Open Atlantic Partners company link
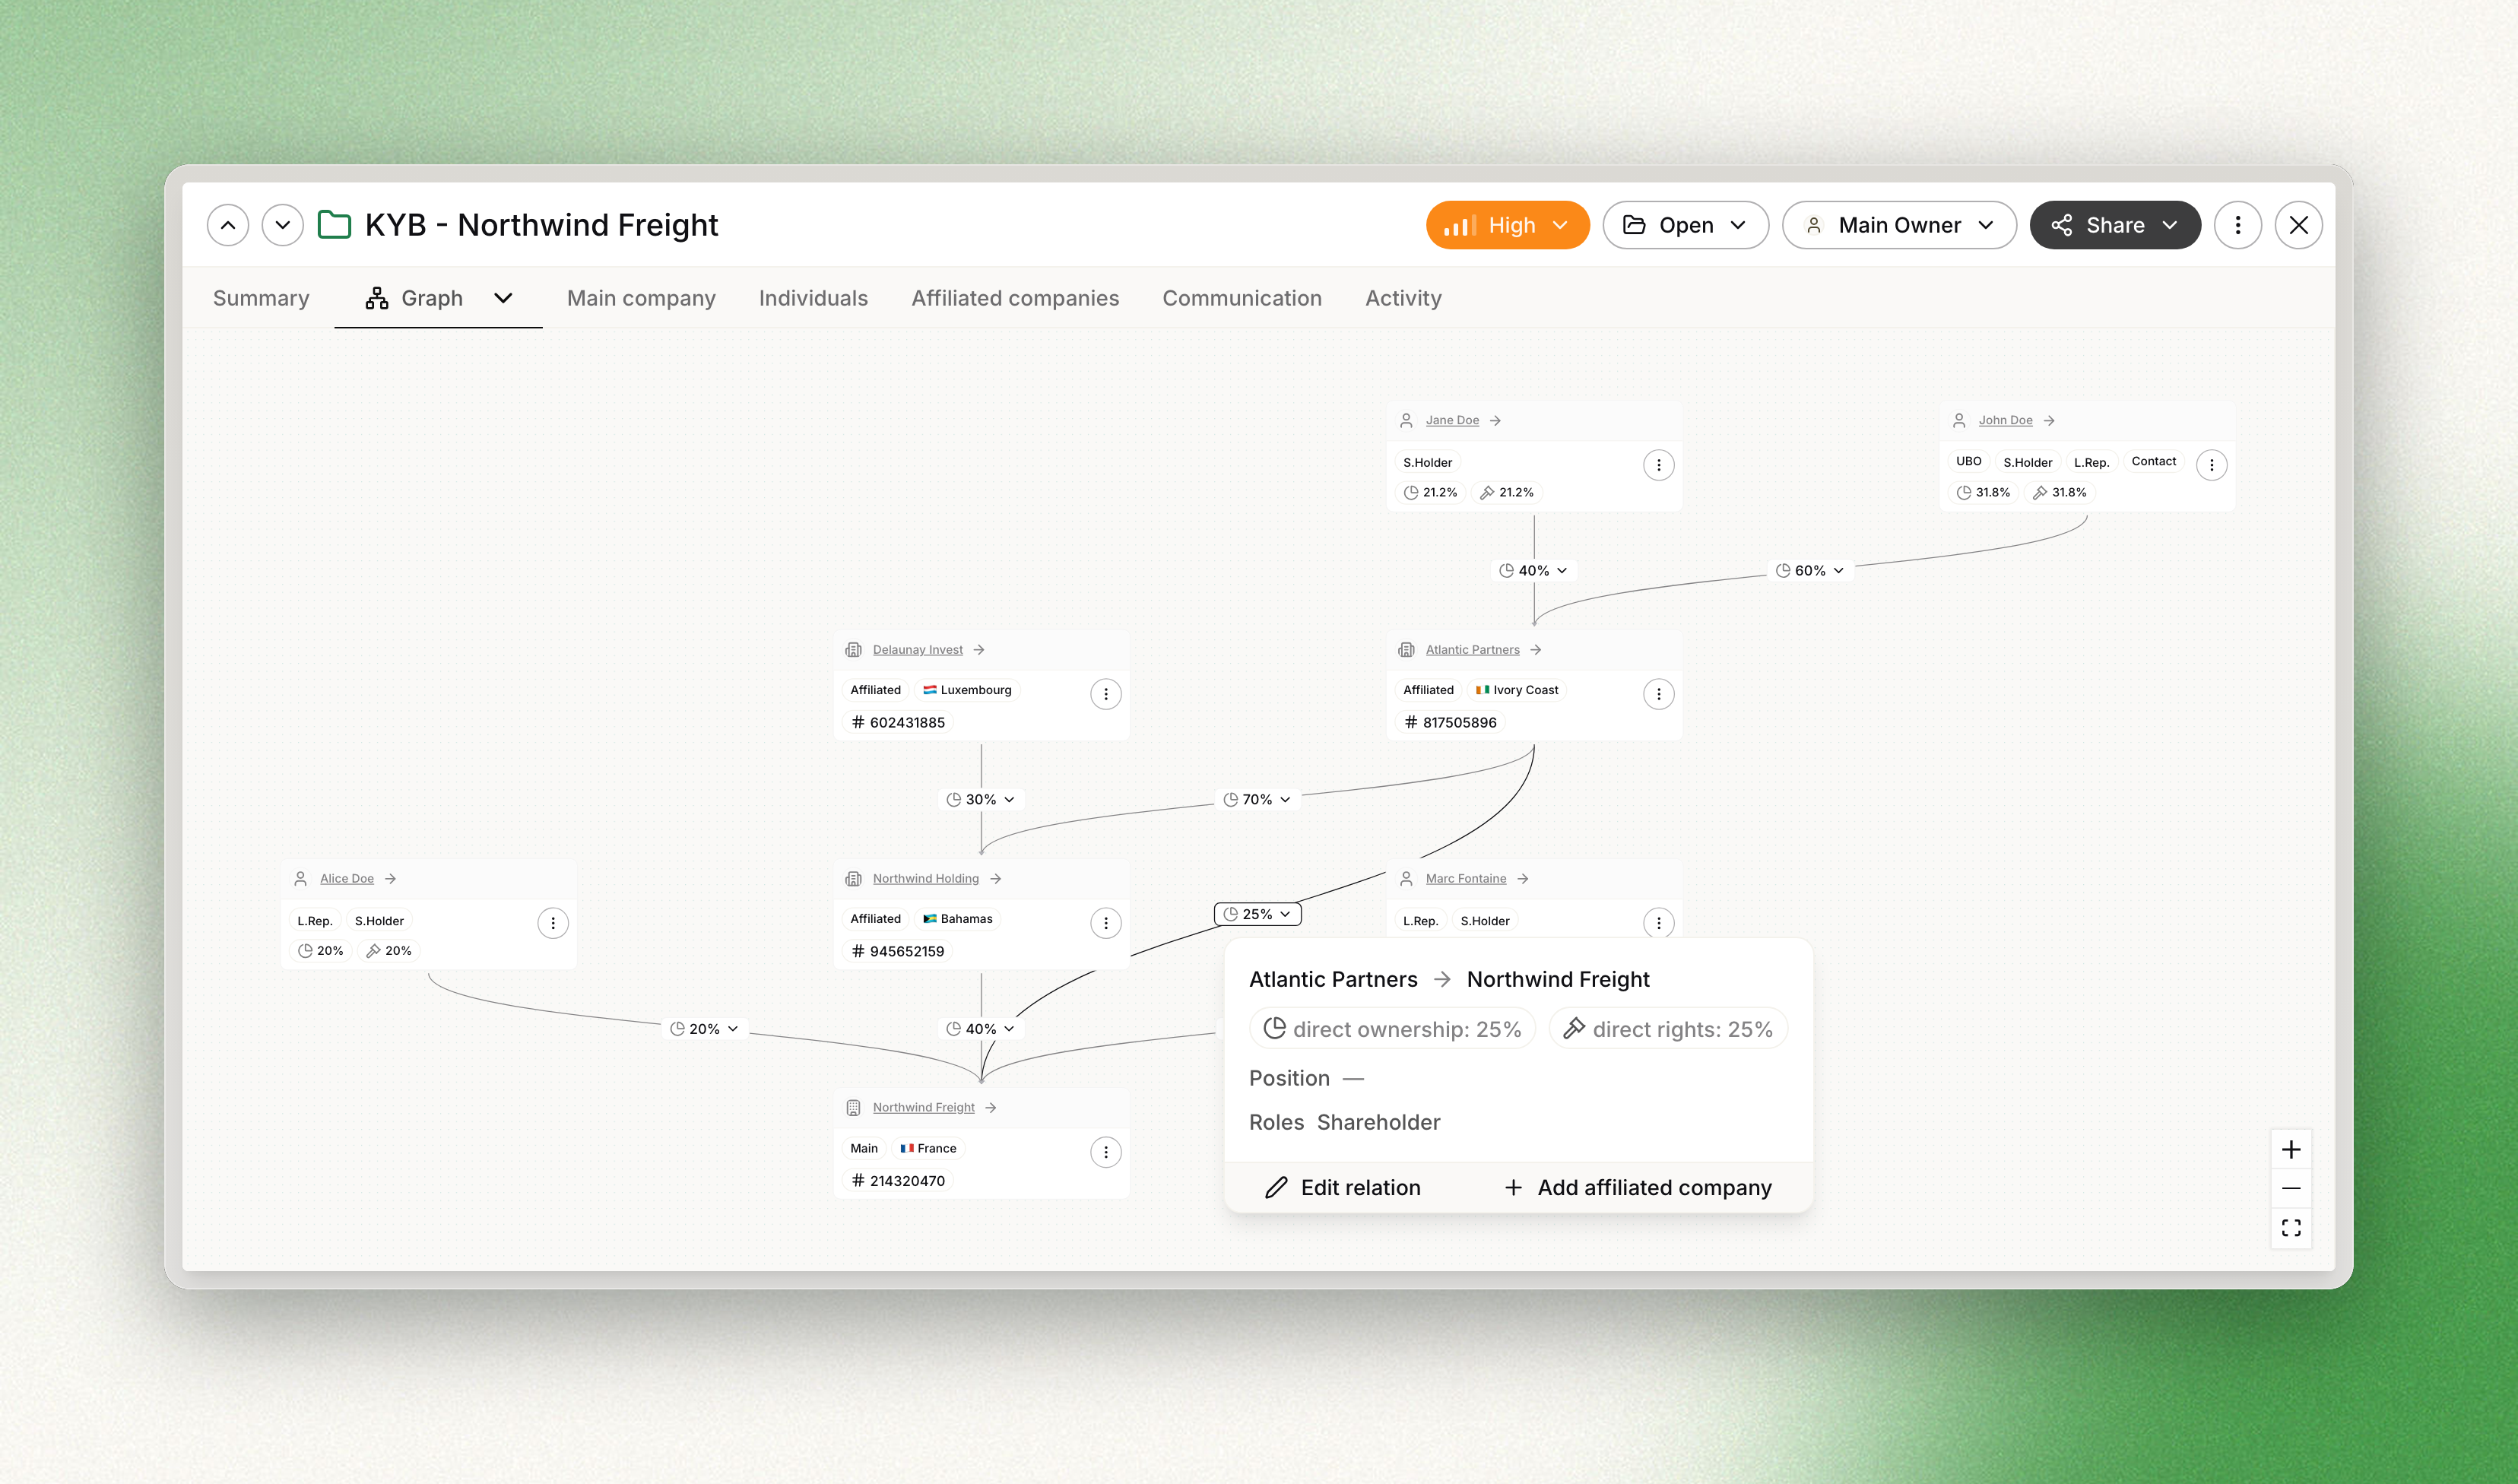Screen dimensions: 2518x1484 click(1472, 650)
